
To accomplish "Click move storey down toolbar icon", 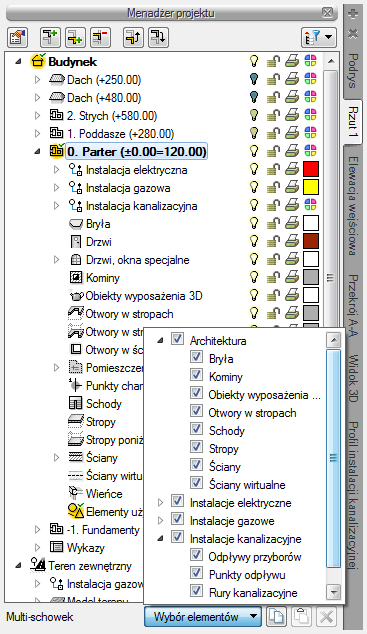I will [x=158, y=38].
